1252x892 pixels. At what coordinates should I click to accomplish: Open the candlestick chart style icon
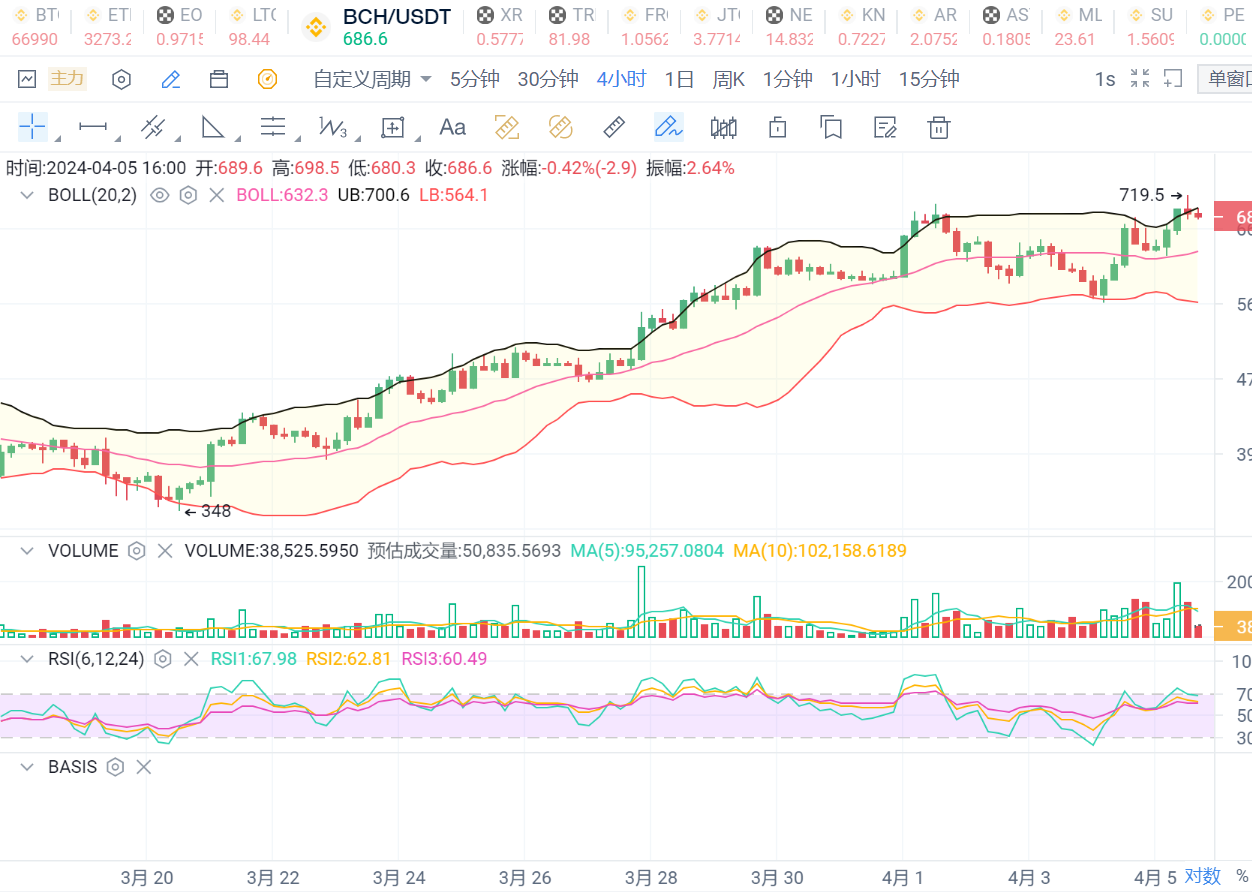[723, 127]
